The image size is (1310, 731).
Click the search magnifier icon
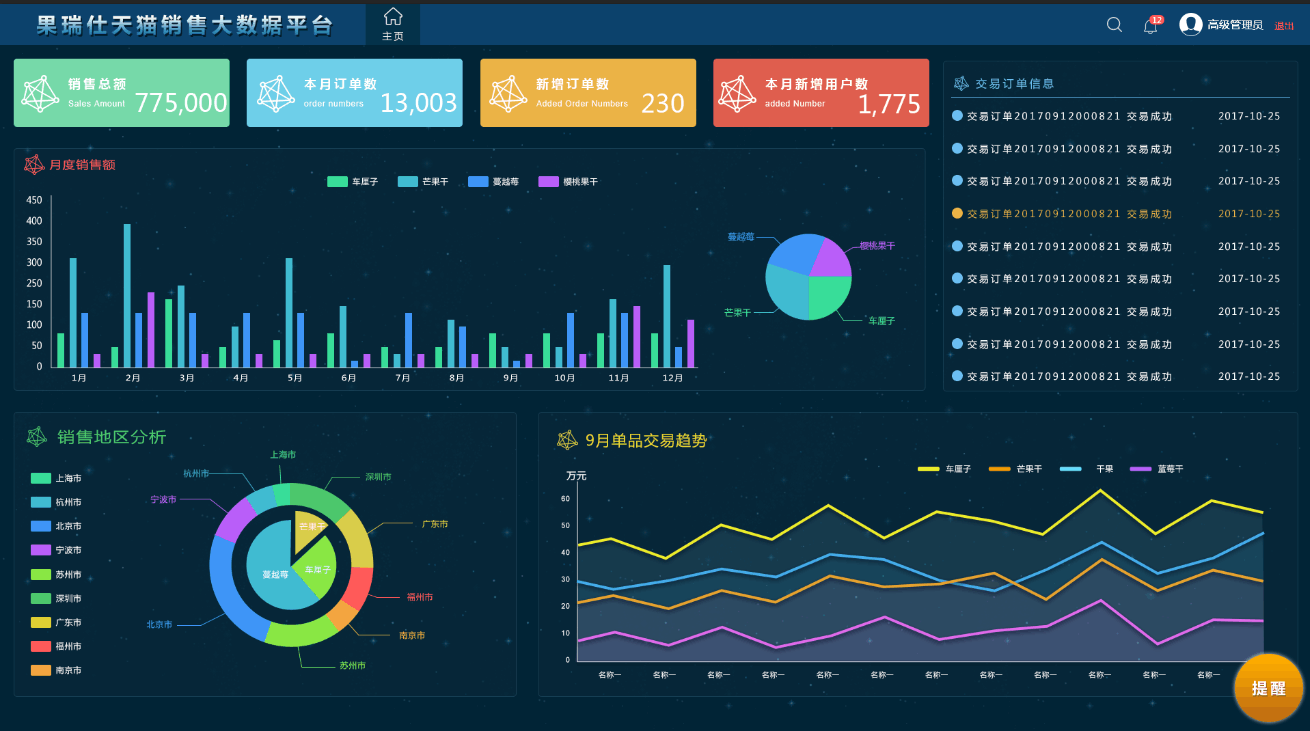pos(1114,25)
